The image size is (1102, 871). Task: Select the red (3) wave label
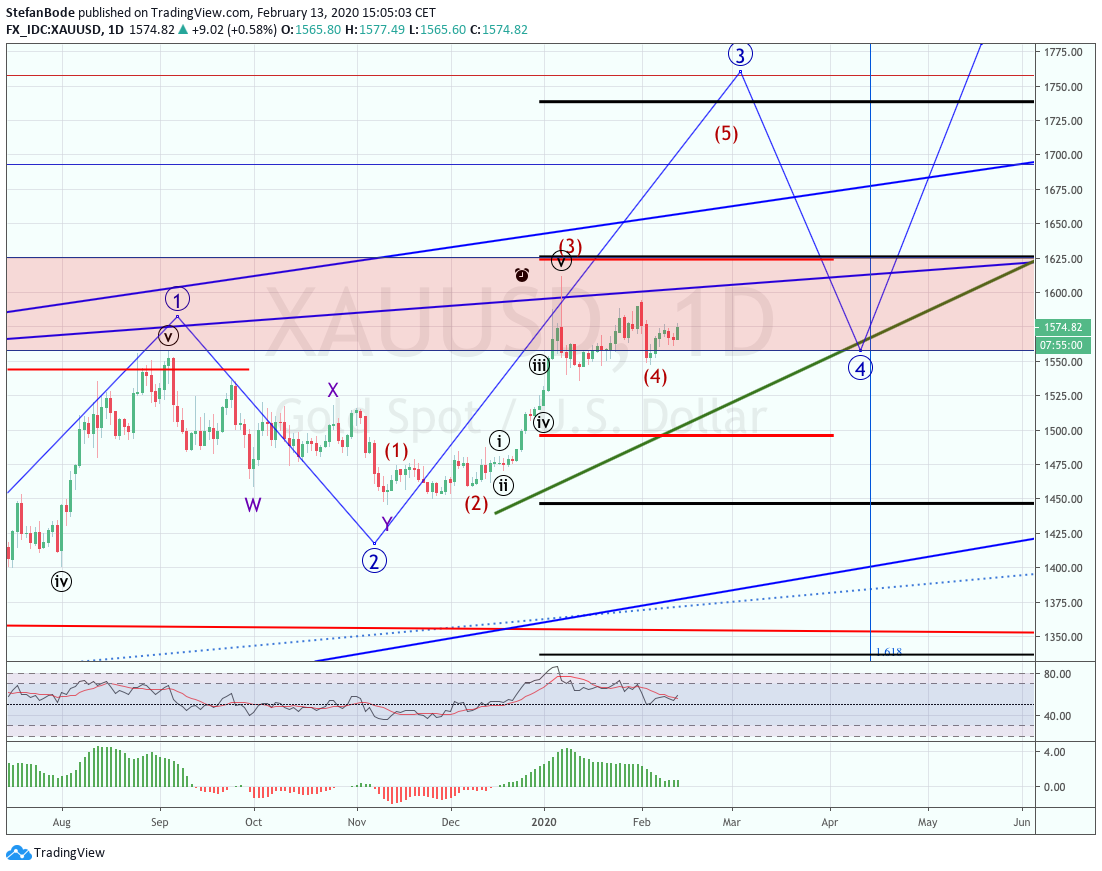tap(570, 245)
